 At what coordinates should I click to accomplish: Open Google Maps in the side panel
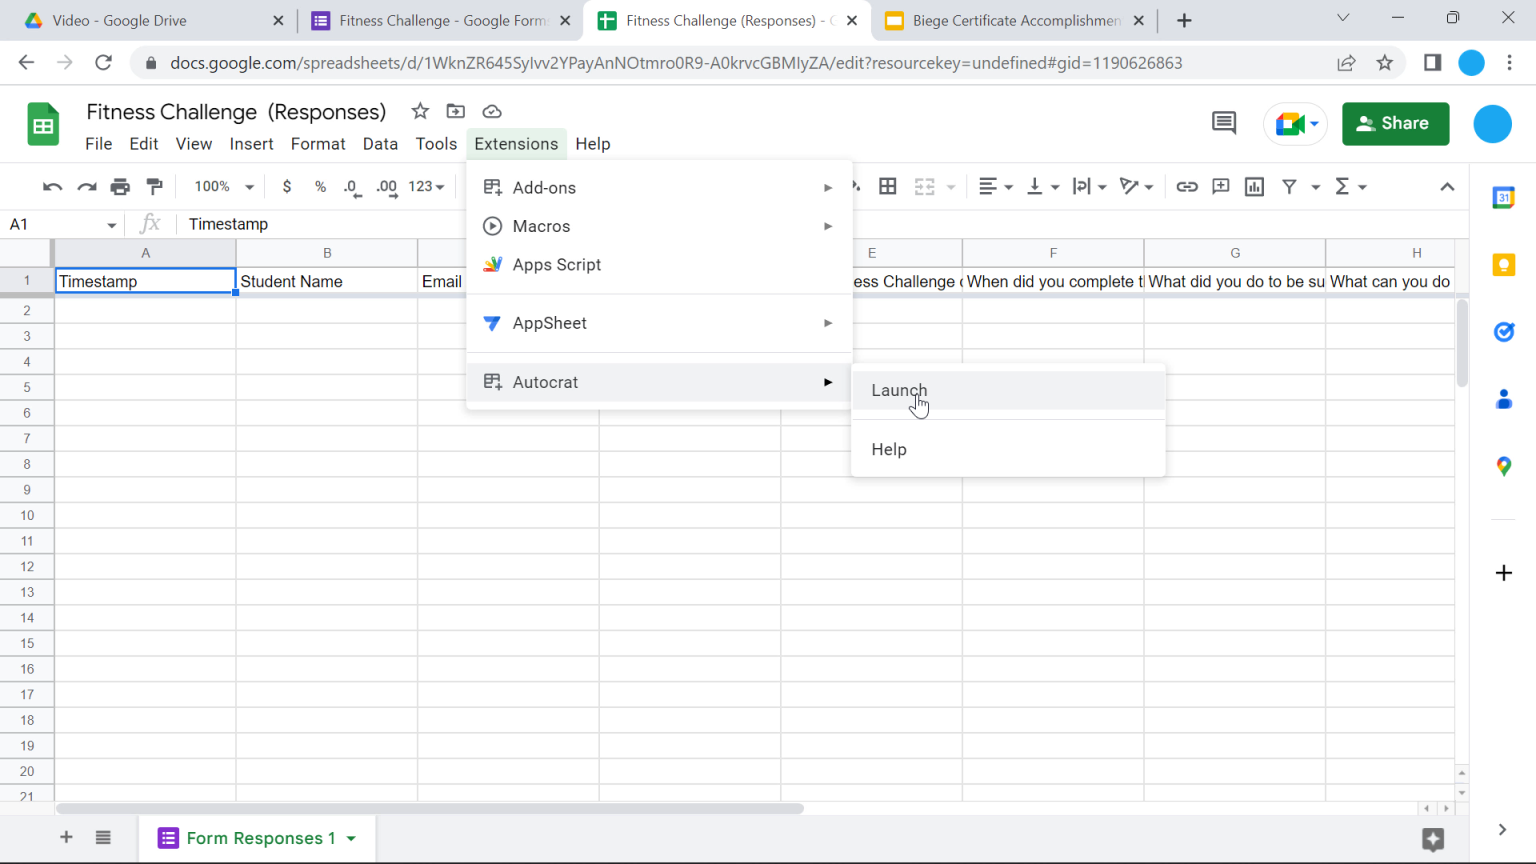tap(1504, 465)
